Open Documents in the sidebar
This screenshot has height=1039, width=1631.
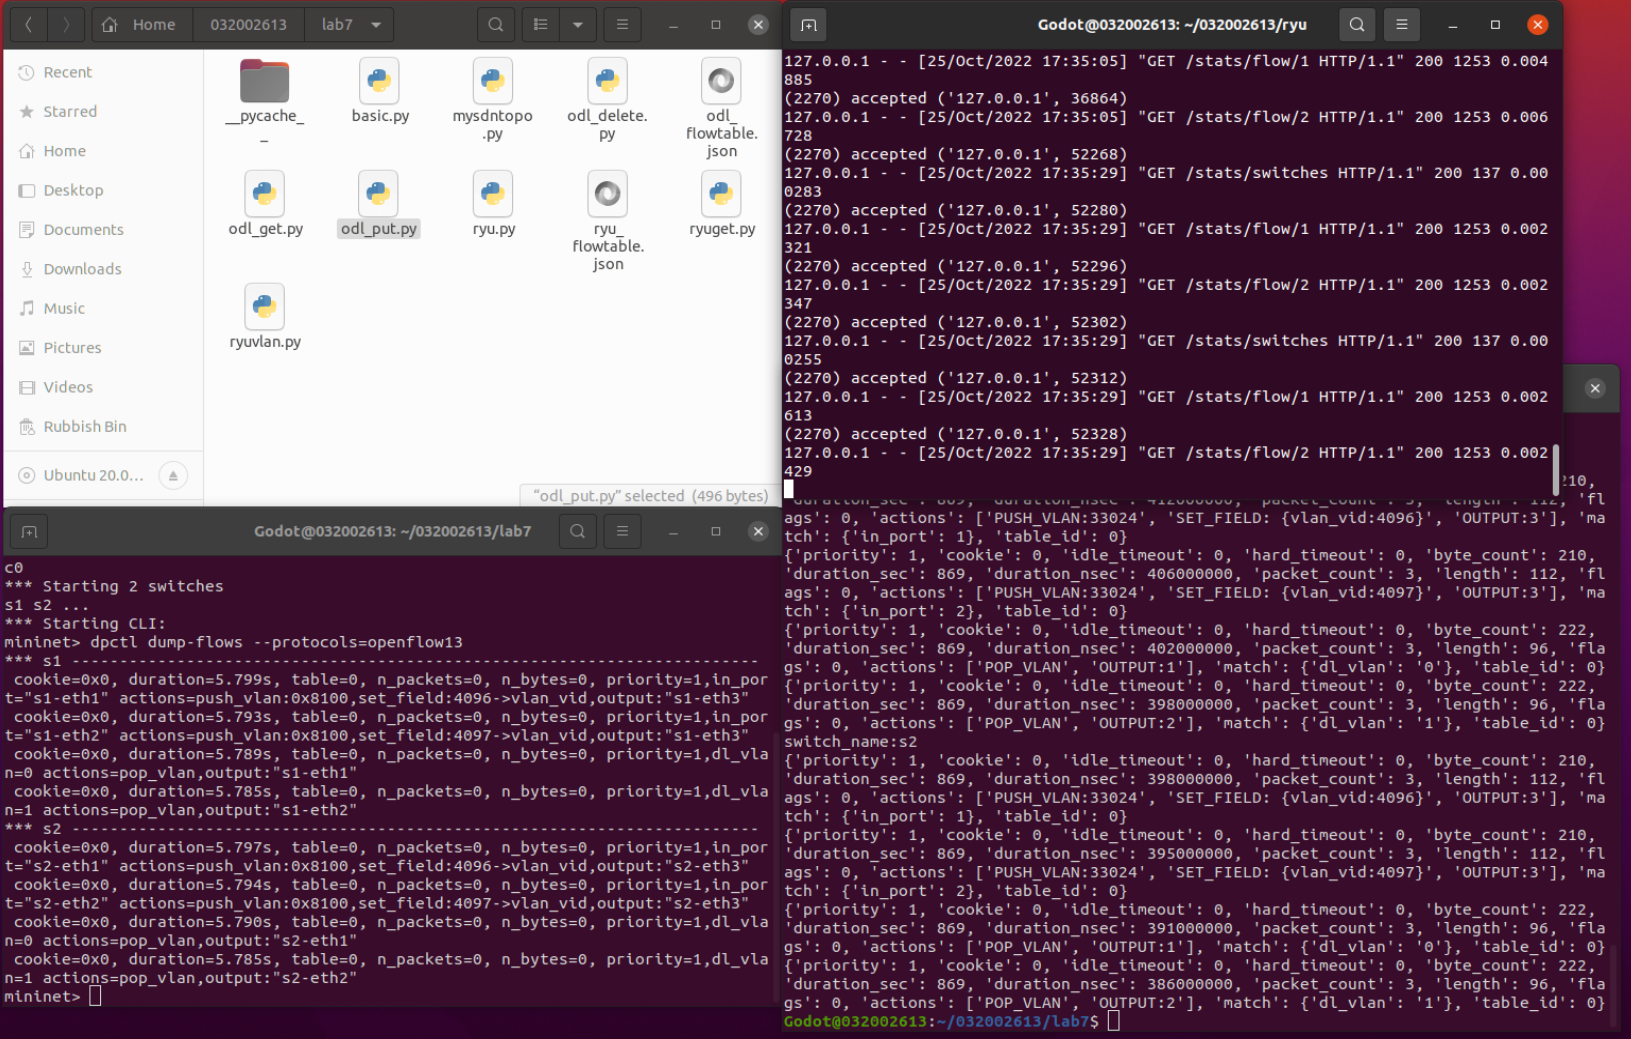point(104,230)
